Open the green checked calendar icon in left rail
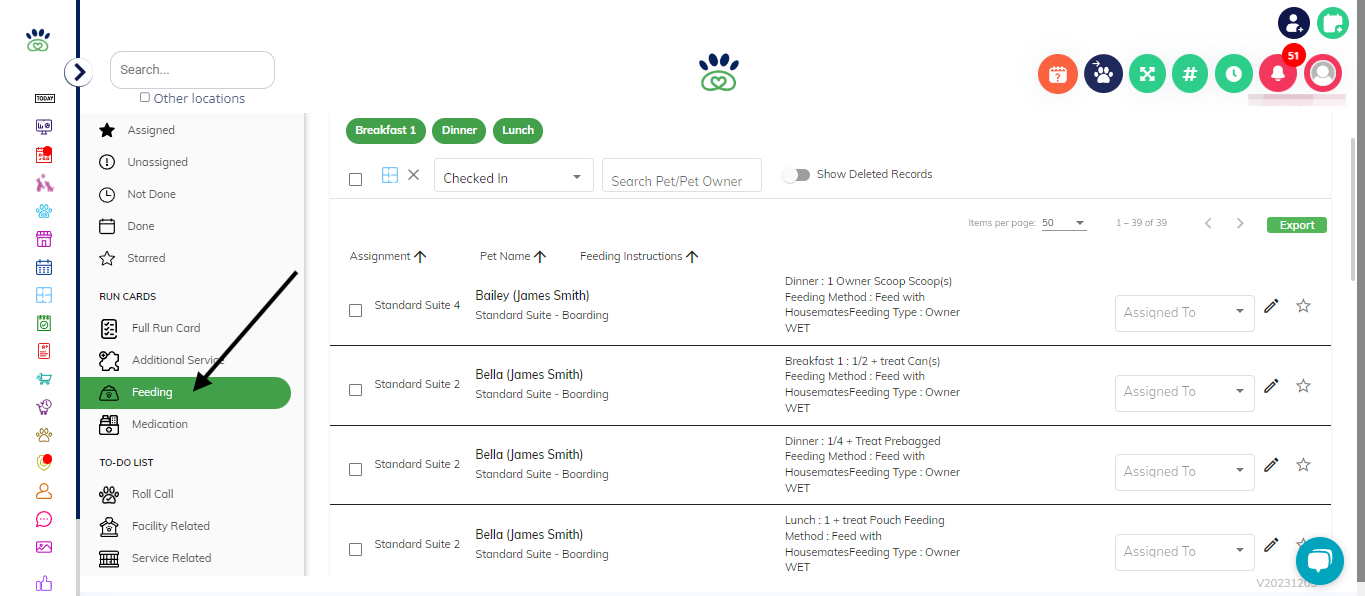The image size is (1365, 596). [x=44, y=323]
